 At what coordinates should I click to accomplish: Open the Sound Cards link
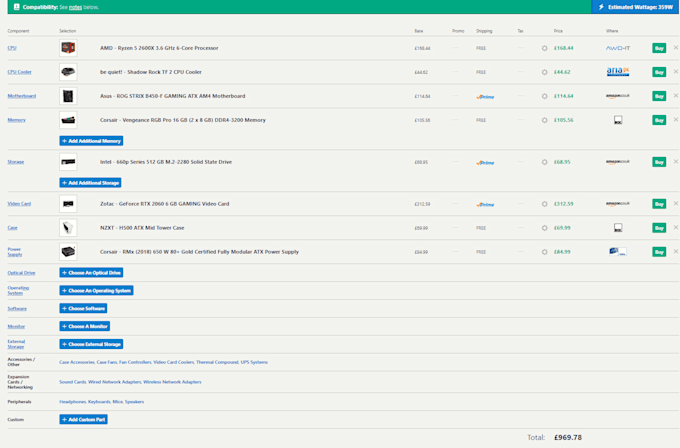pos(72,382)
